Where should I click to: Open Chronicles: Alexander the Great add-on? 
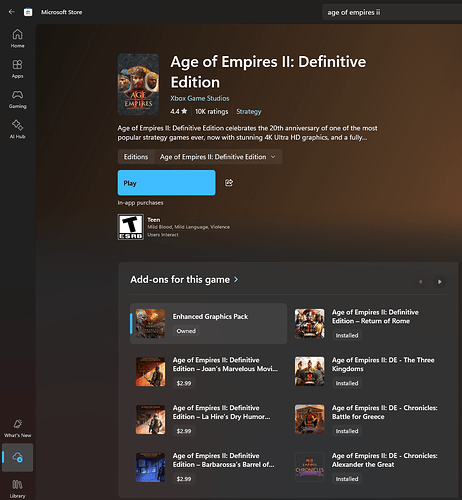[x=368, y=467]
